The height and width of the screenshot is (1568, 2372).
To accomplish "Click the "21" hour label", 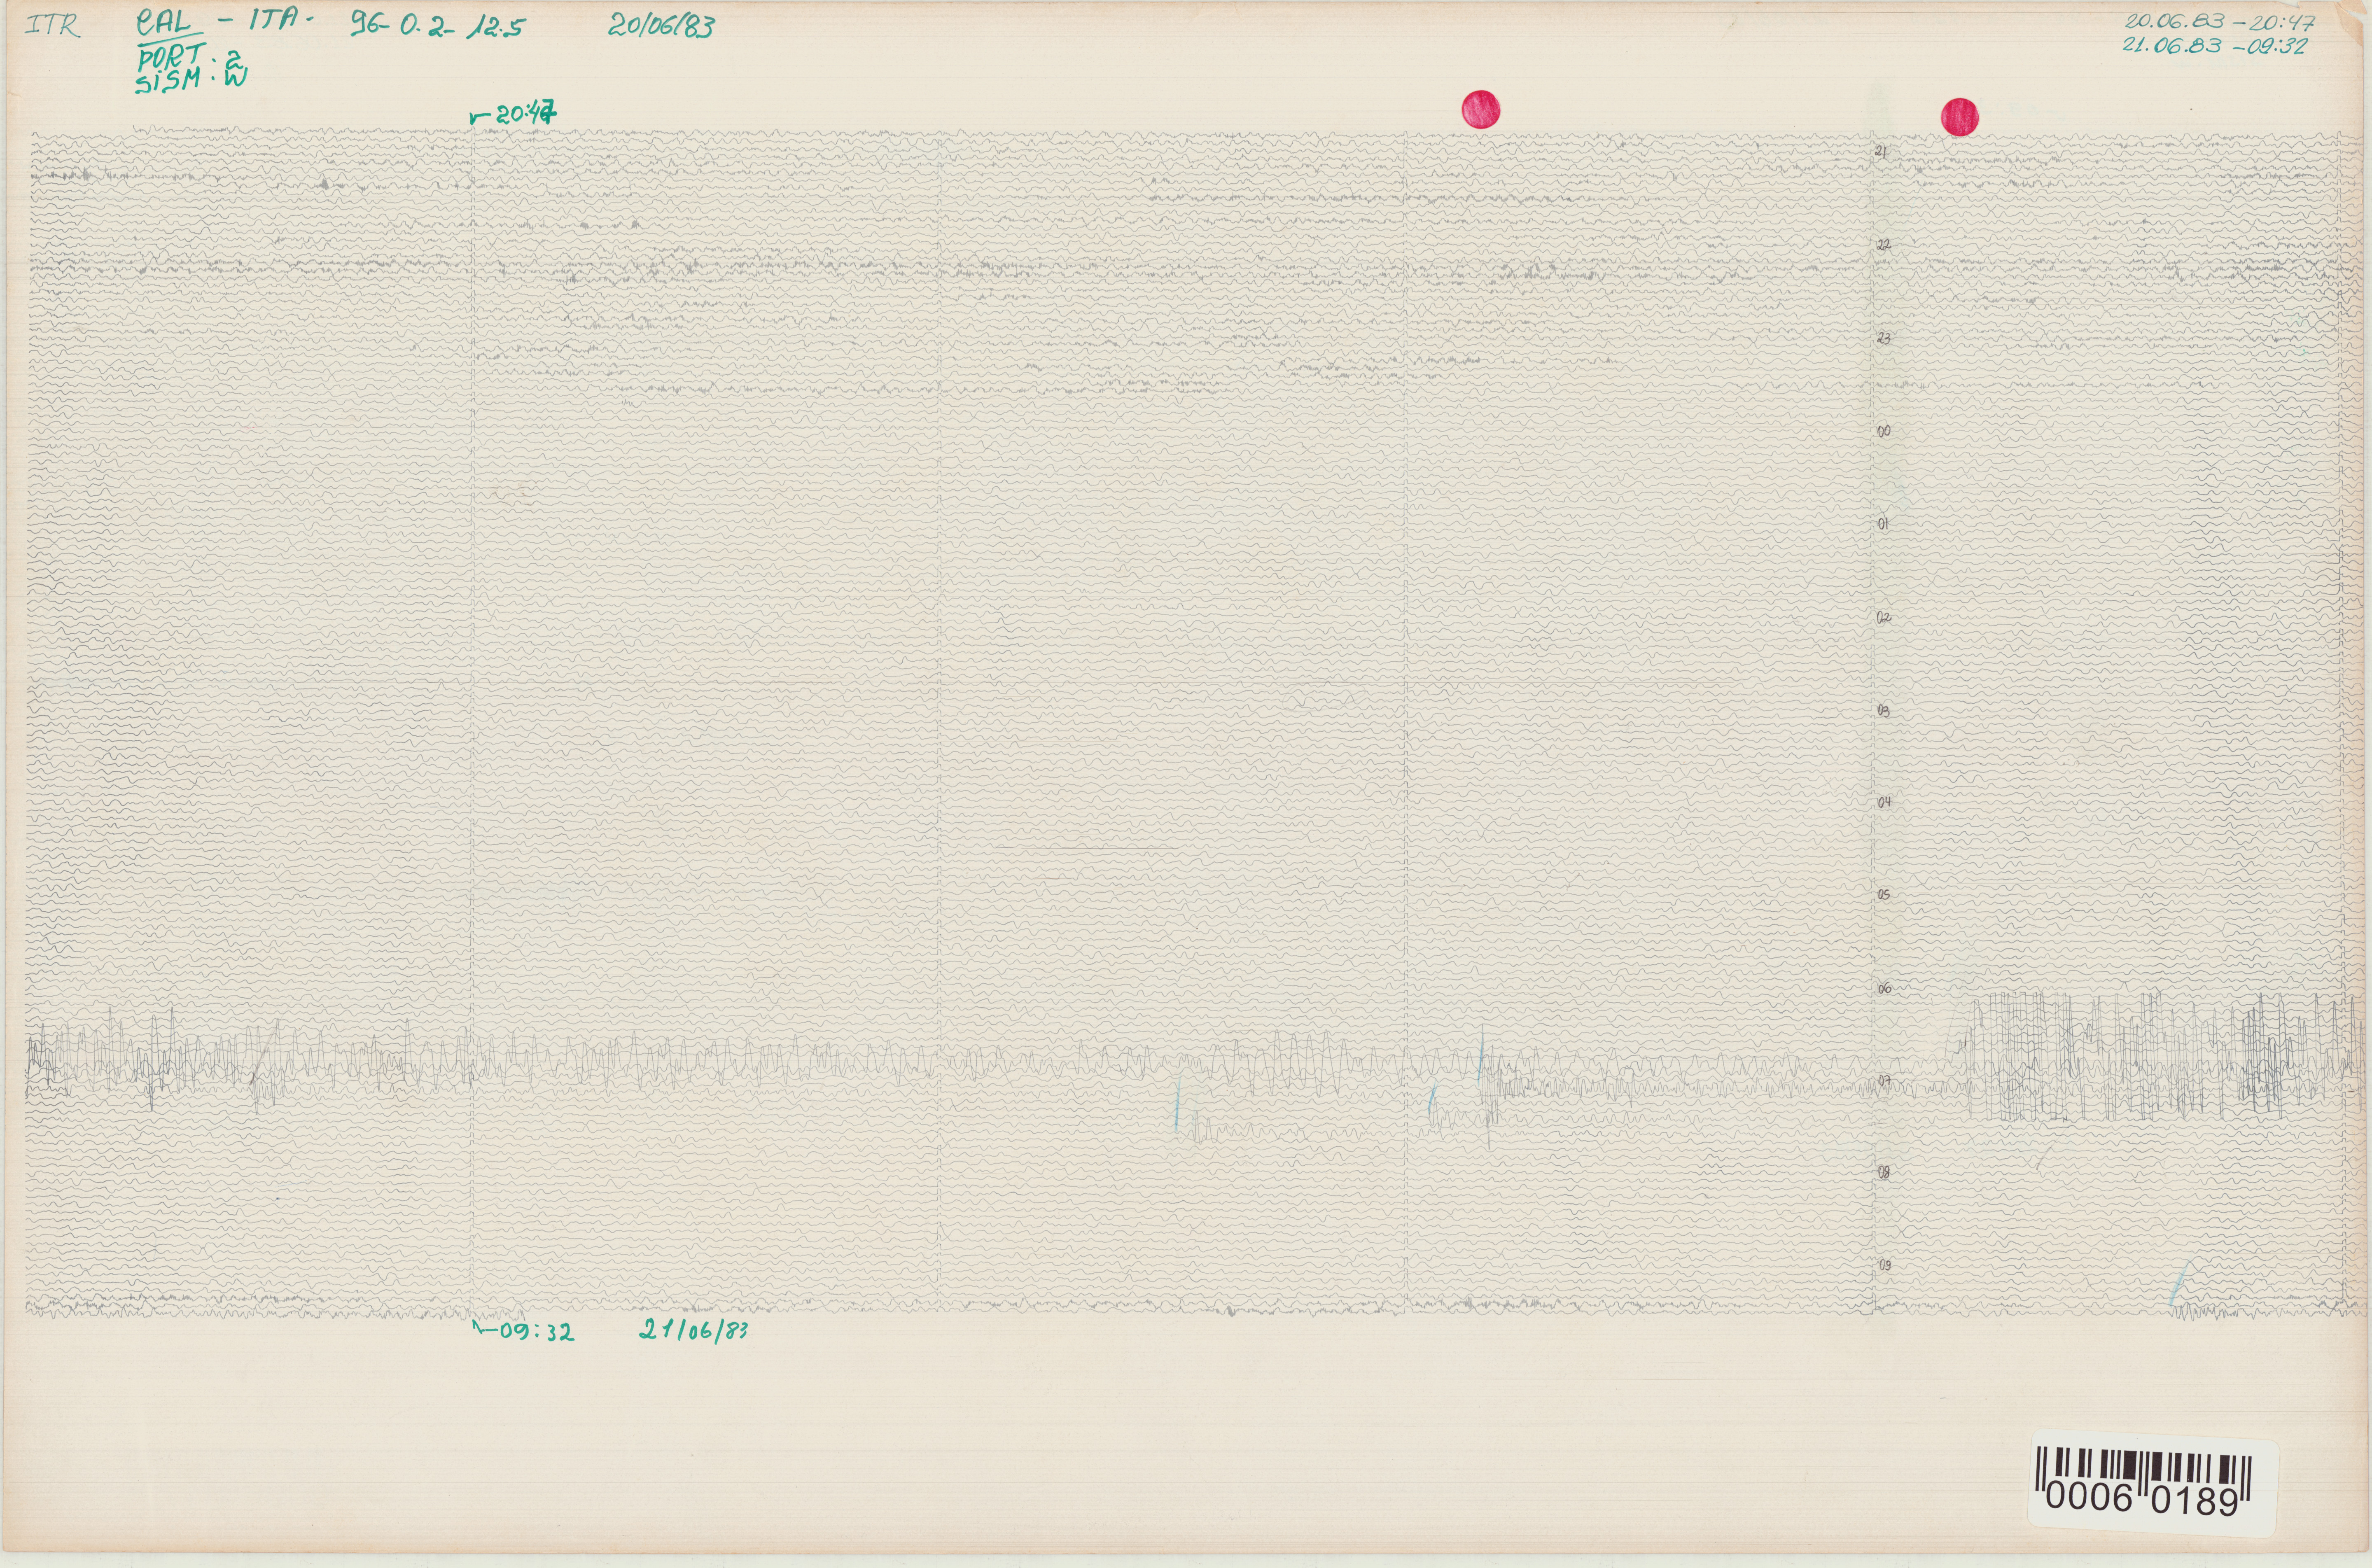I will [x=1881, y=151].
